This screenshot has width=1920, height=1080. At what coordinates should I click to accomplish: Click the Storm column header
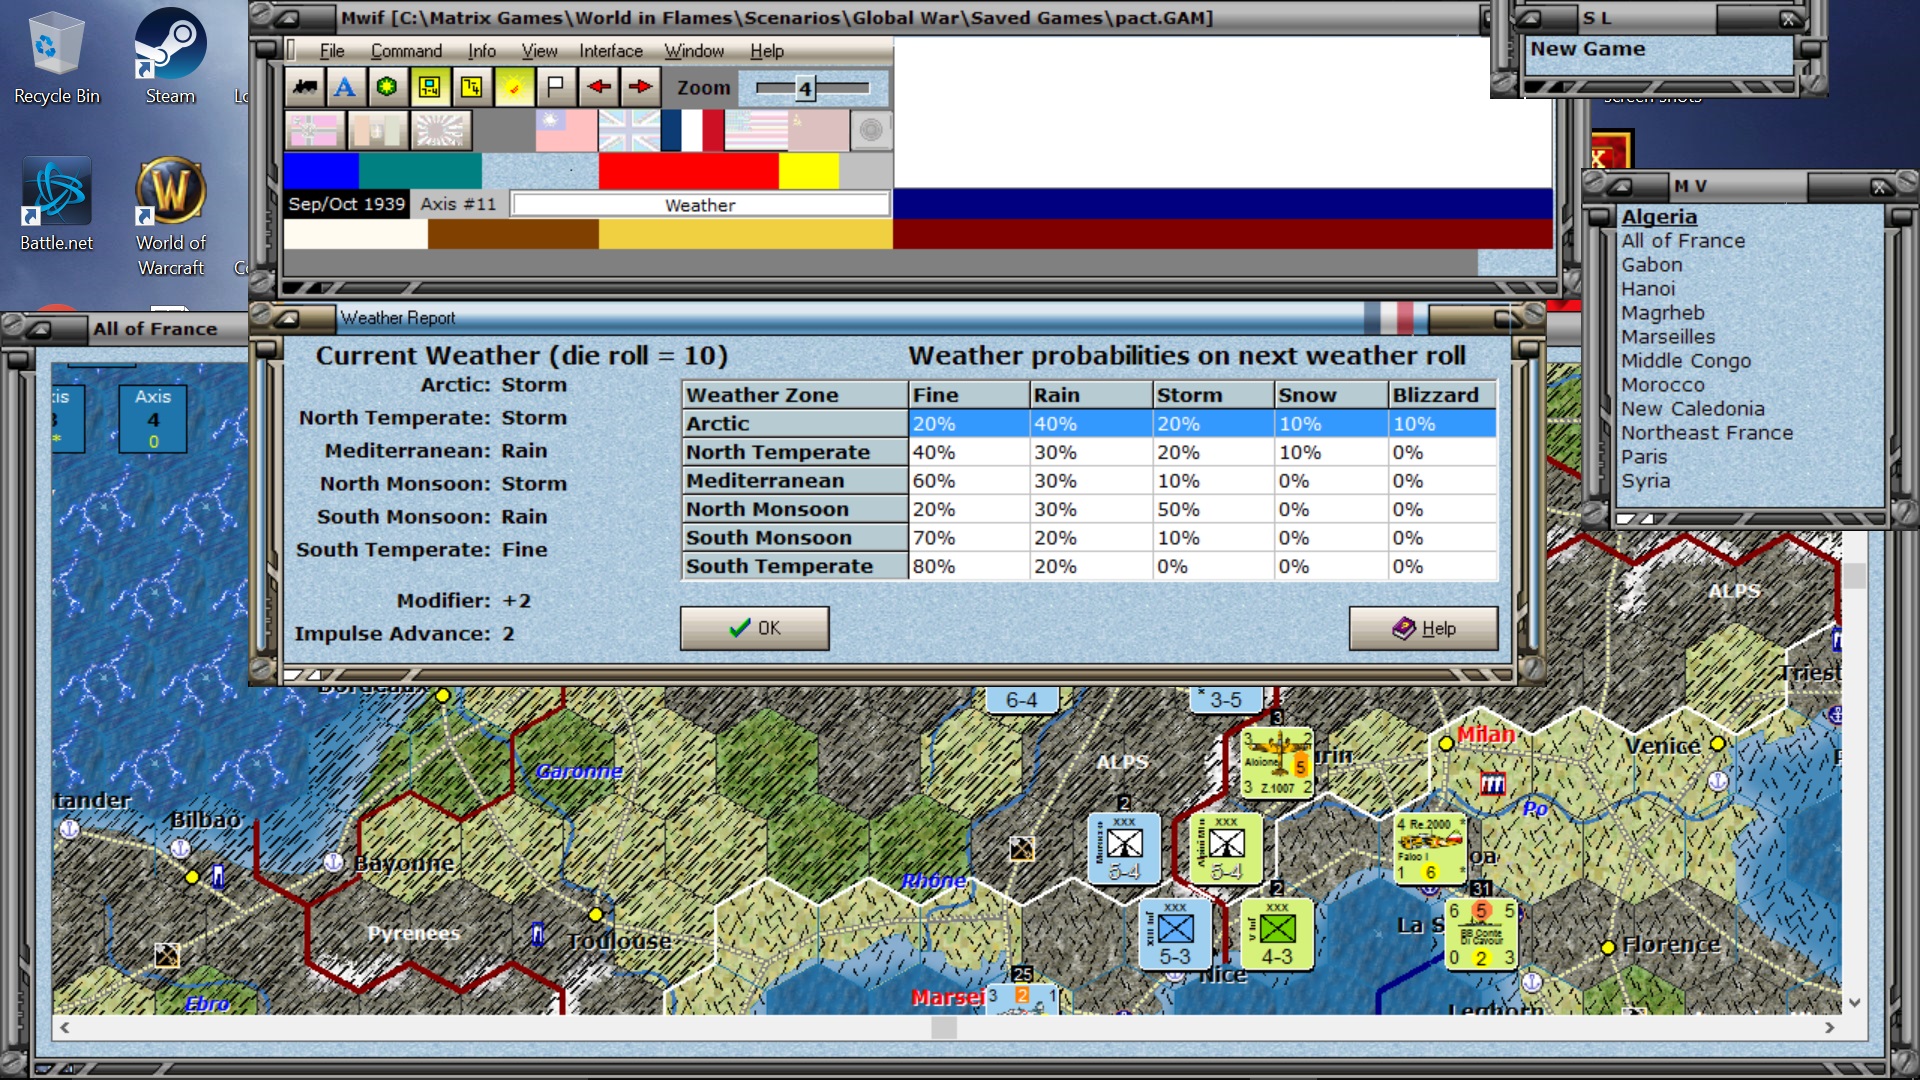pyautogui.click(x=1213, y=395)
